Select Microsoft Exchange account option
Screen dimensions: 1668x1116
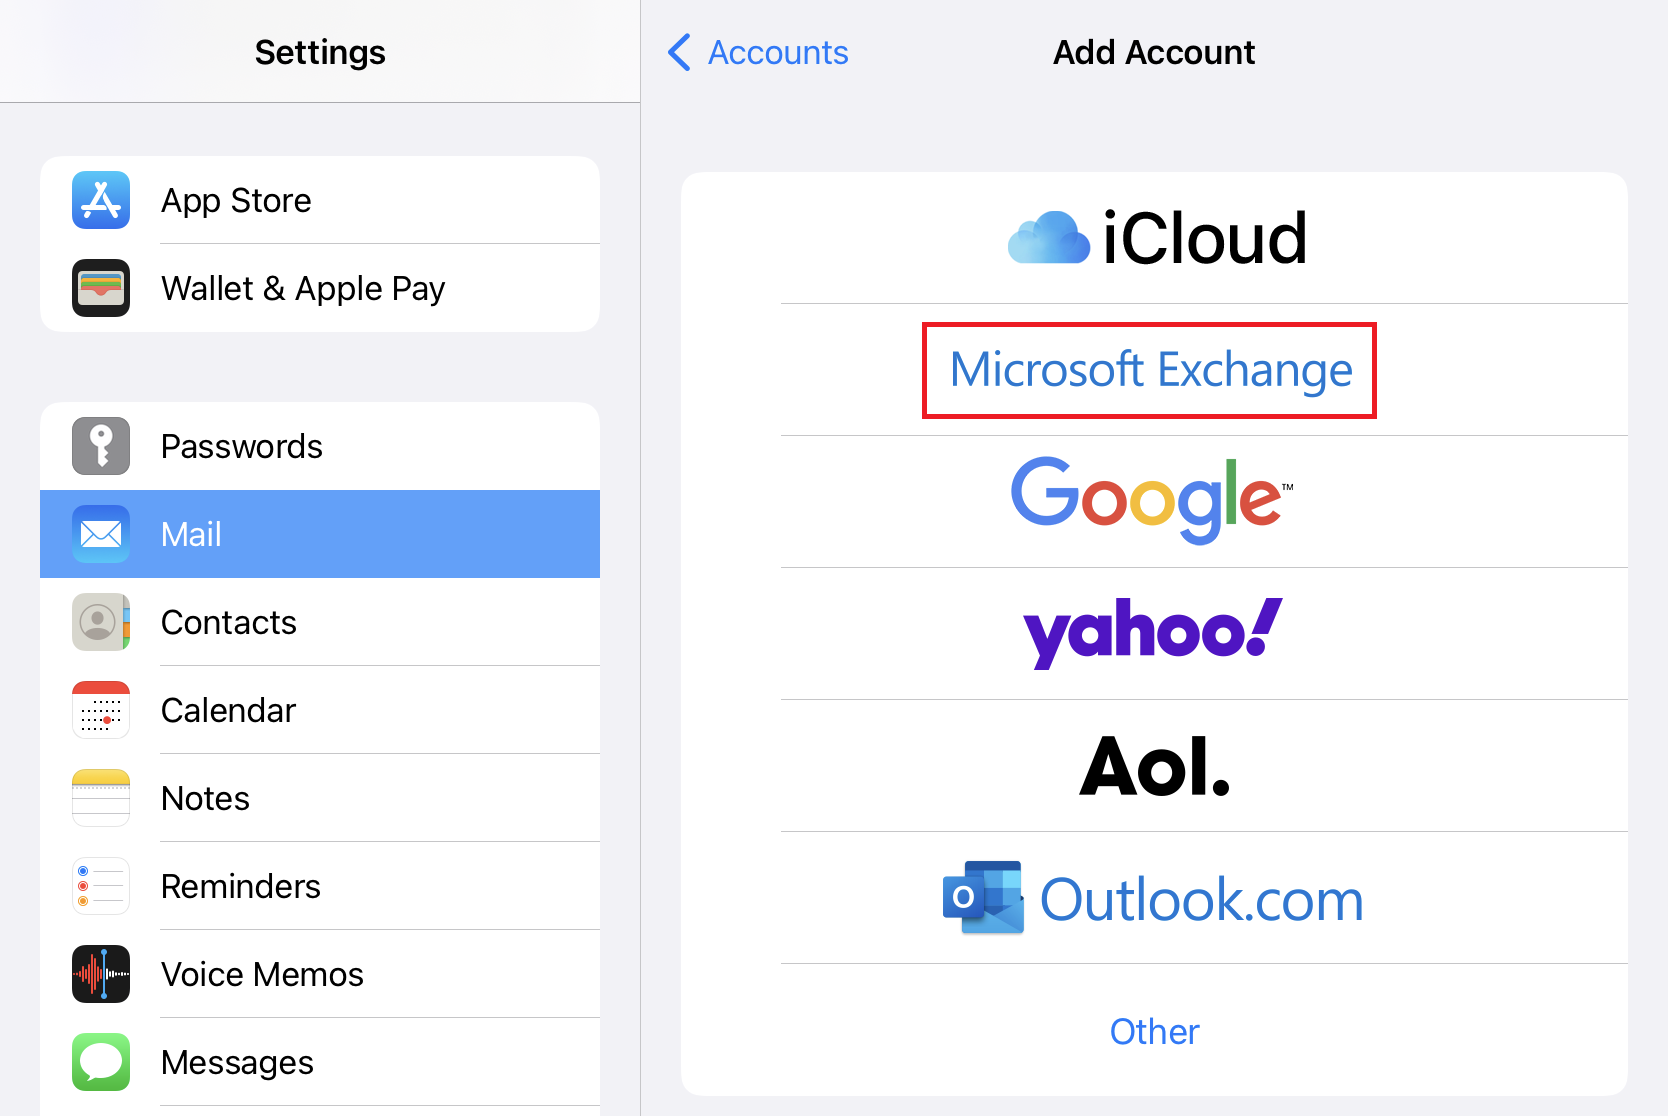coord(1150,370)
